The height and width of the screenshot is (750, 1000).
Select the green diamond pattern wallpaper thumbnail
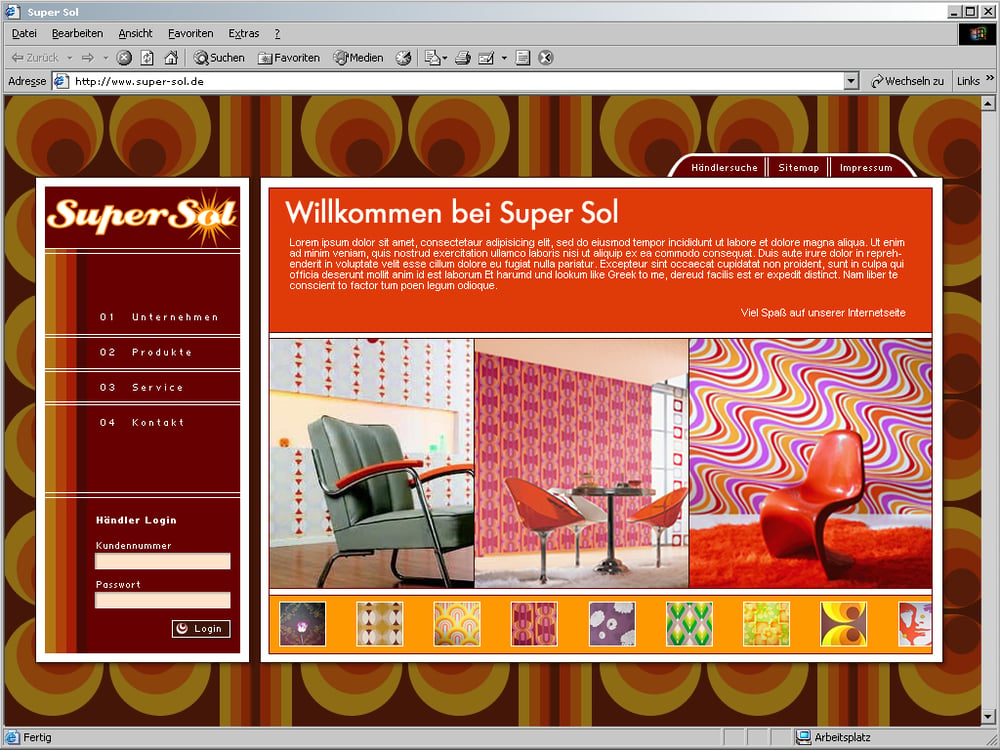pyautogui.click(x=689, y=624)
